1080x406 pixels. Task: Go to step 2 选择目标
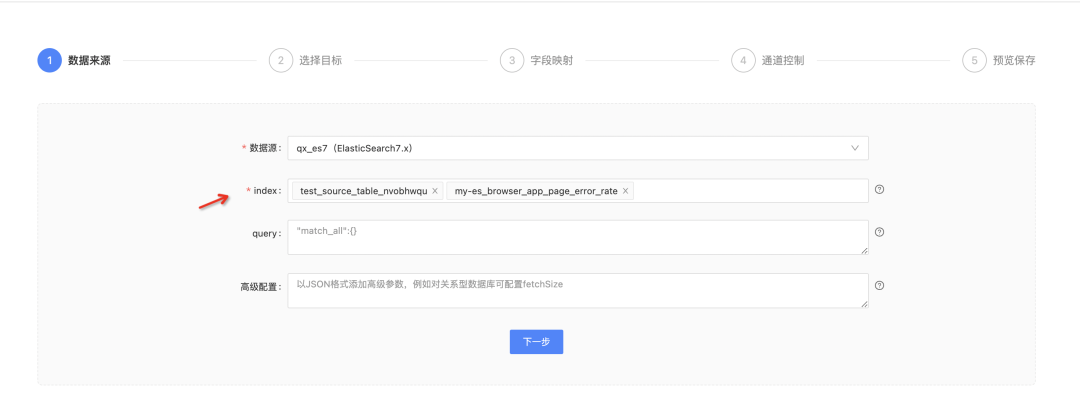(x=305, y=61)
